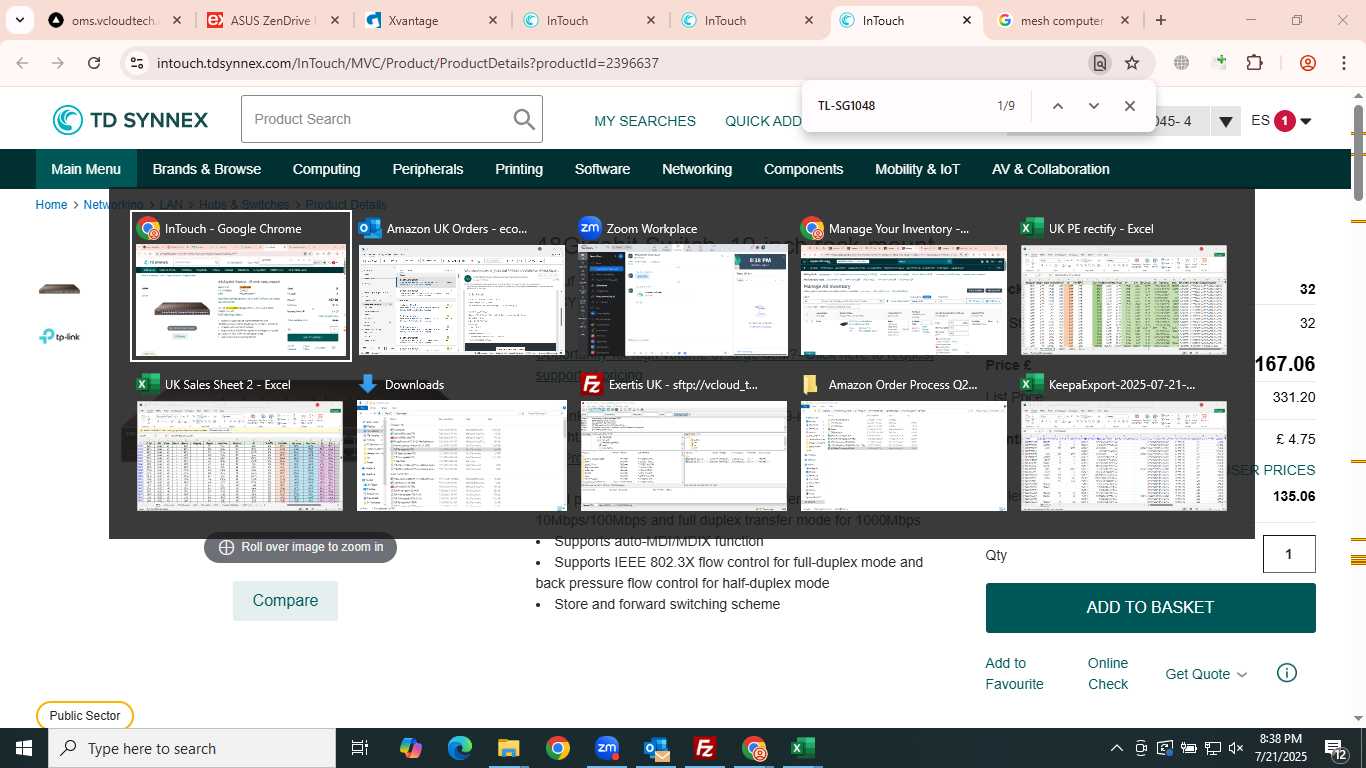1366x768 pixels.
Task: Open the tab list dropdown arrow
Action: tap(21, 20)
